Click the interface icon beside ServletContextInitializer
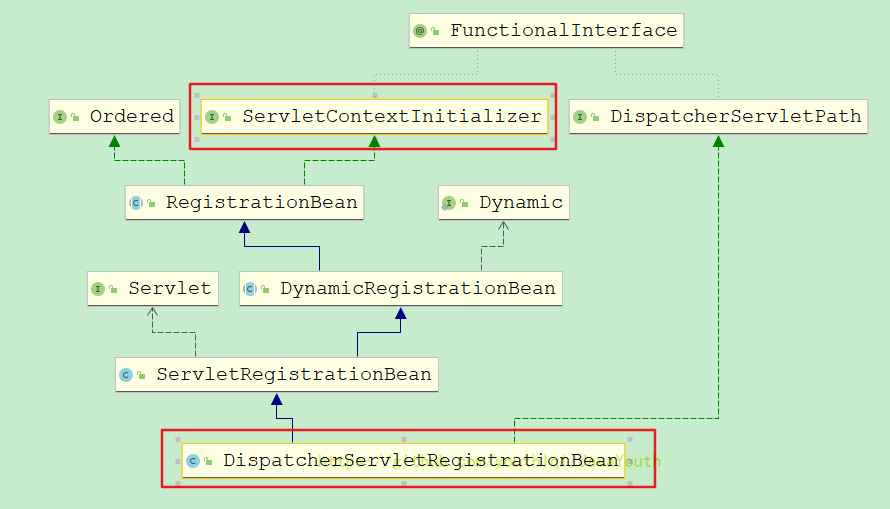This screenshot has width=890, height=509. click(x=213, y=117)
